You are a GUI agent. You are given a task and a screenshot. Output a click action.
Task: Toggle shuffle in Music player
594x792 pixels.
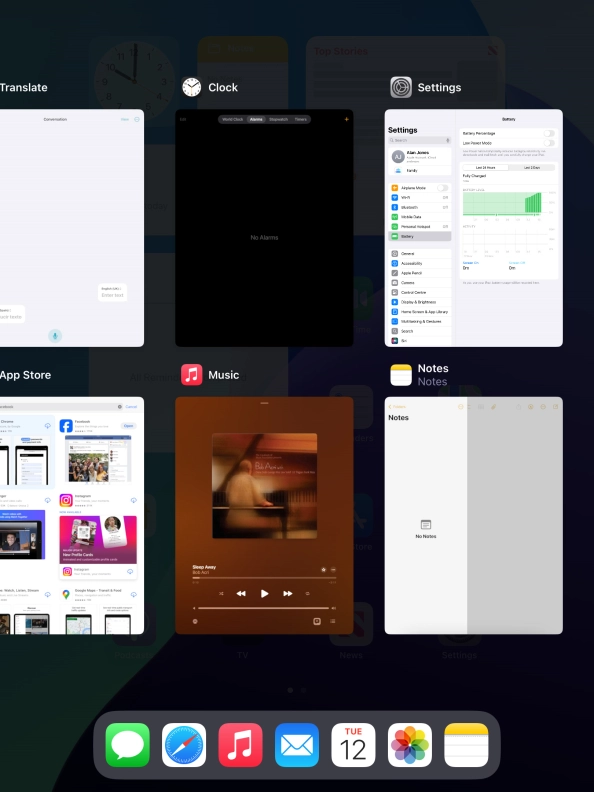(221, 593)
